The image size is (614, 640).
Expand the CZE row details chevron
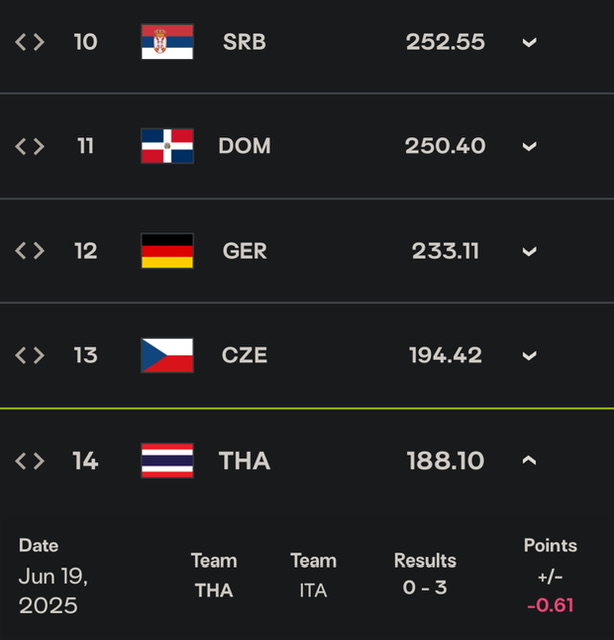529,356
